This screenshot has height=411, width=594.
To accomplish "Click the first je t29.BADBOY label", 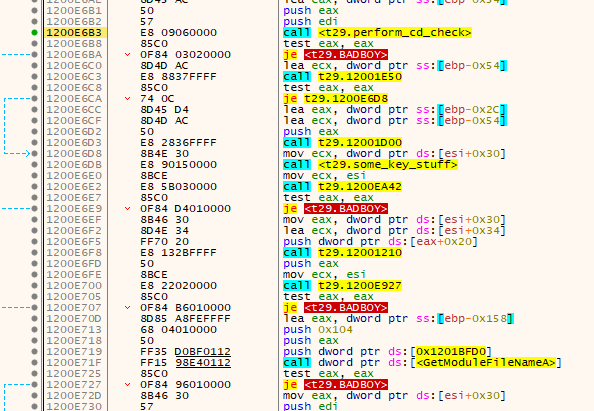I will (x=335, y=55).
